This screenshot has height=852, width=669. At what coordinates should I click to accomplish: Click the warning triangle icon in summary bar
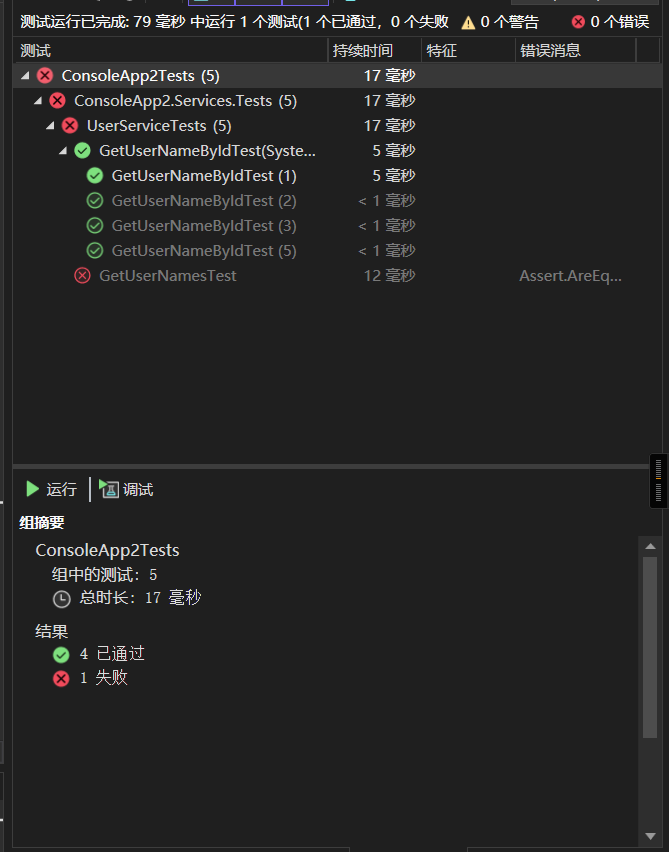(x=468, y=22)
